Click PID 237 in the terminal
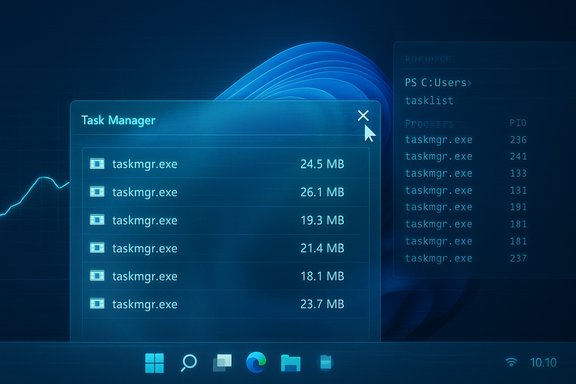The height and width of the screenshot is (384, 576). [518, 258]
